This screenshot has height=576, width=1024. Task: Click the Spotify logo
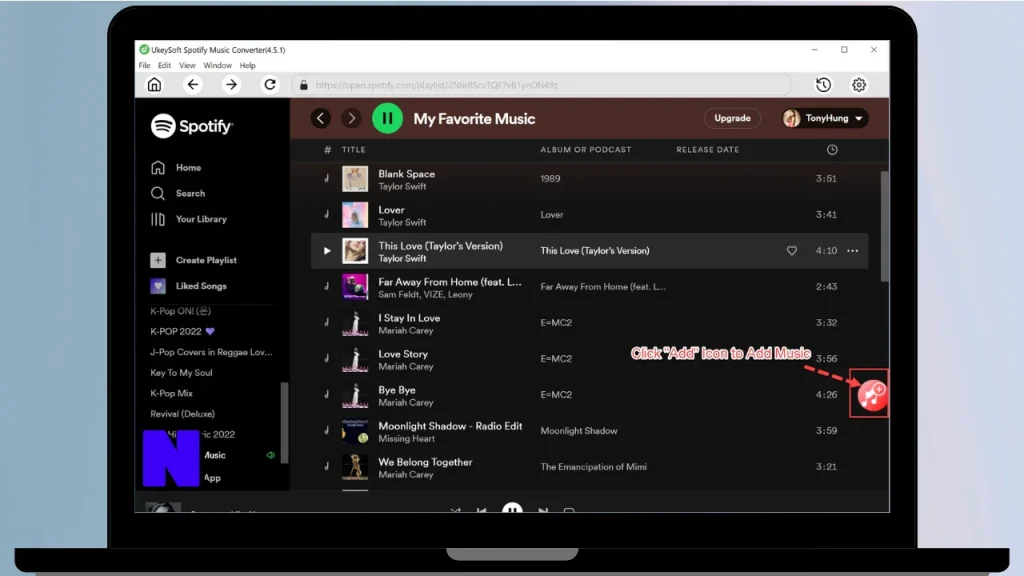[x=191, y=126]
